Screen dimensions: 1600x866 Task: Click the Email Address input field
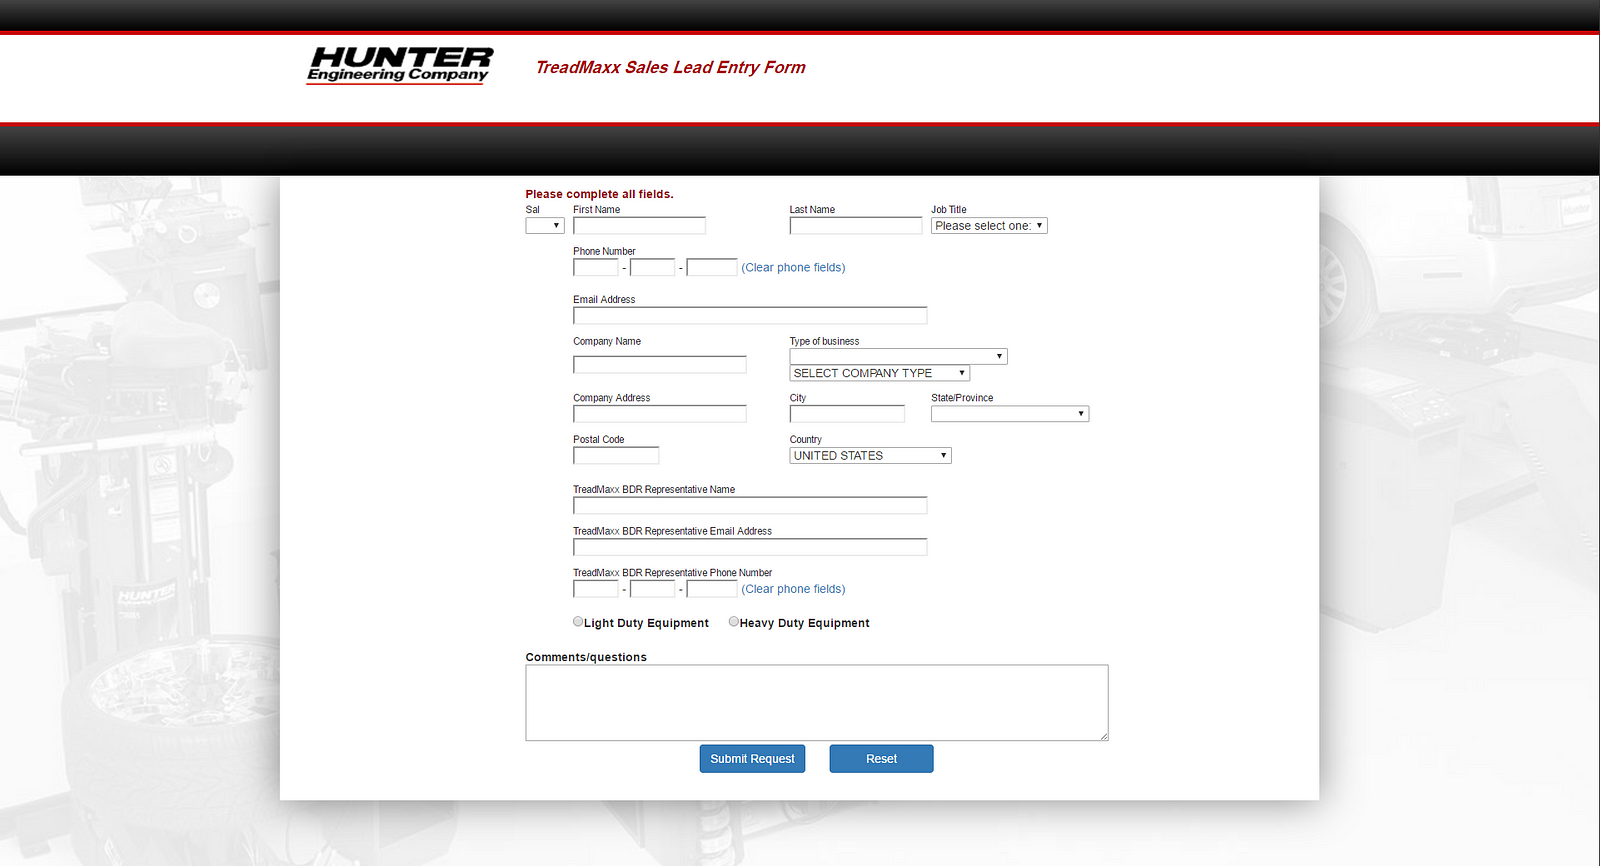[750, 316]
